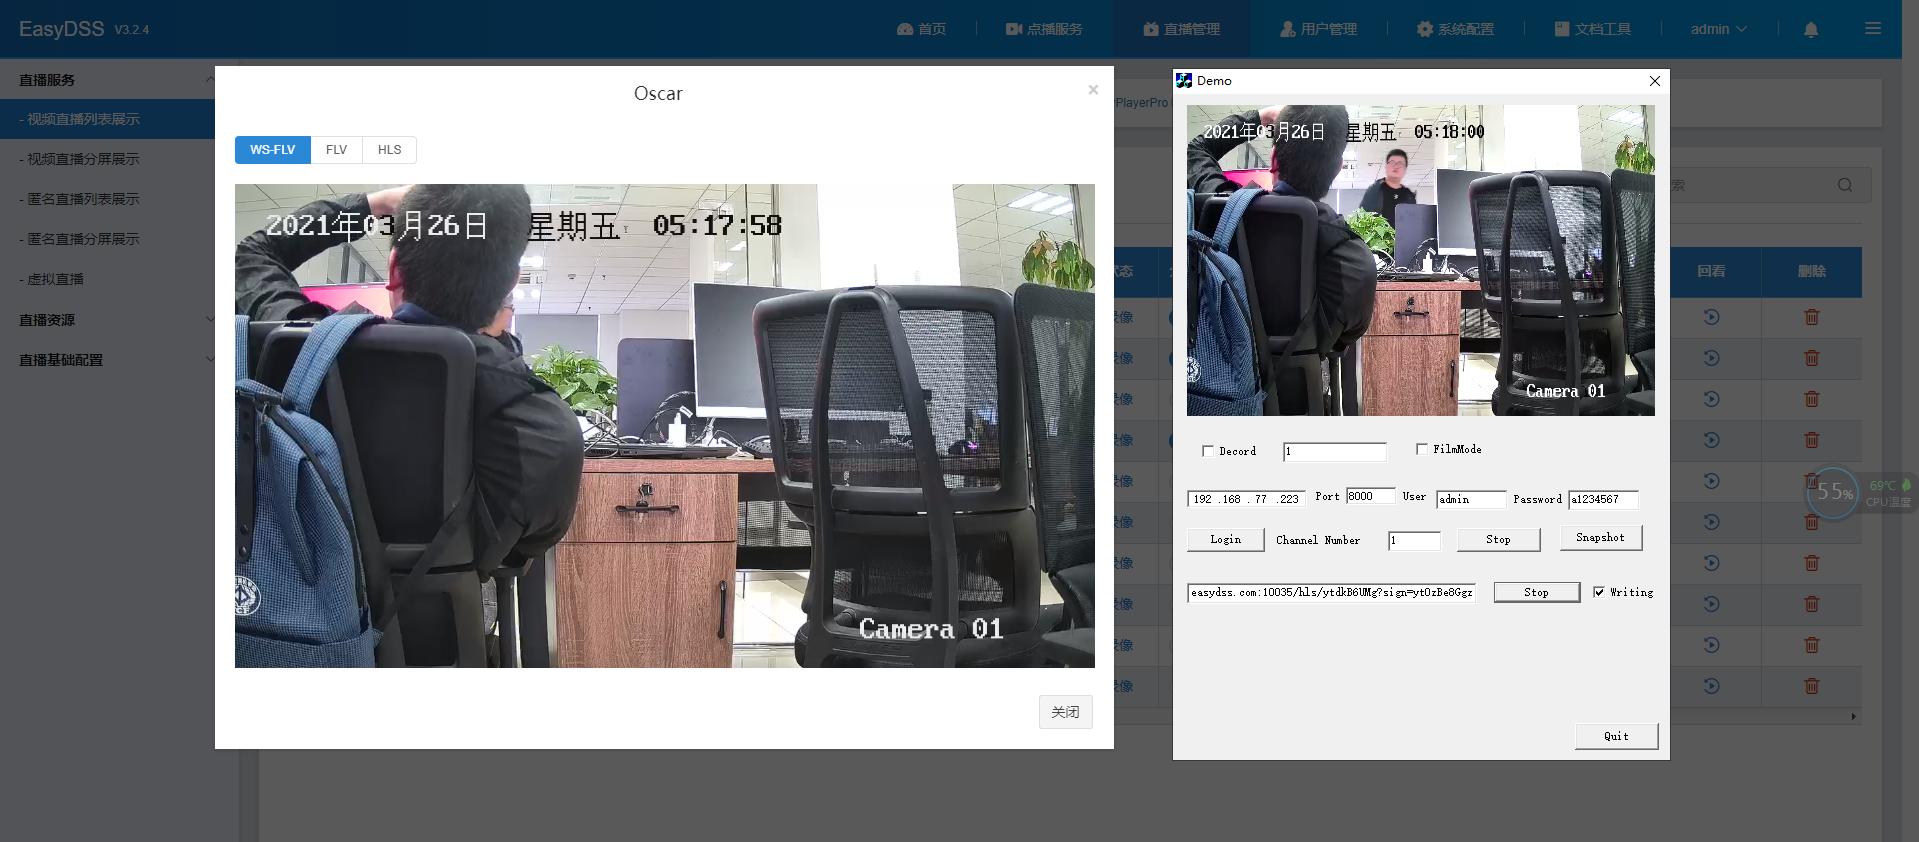This screenshot has height=842, width=1919.
Task: Switch to the HLS stream tab
Action: tap(389, 150)
